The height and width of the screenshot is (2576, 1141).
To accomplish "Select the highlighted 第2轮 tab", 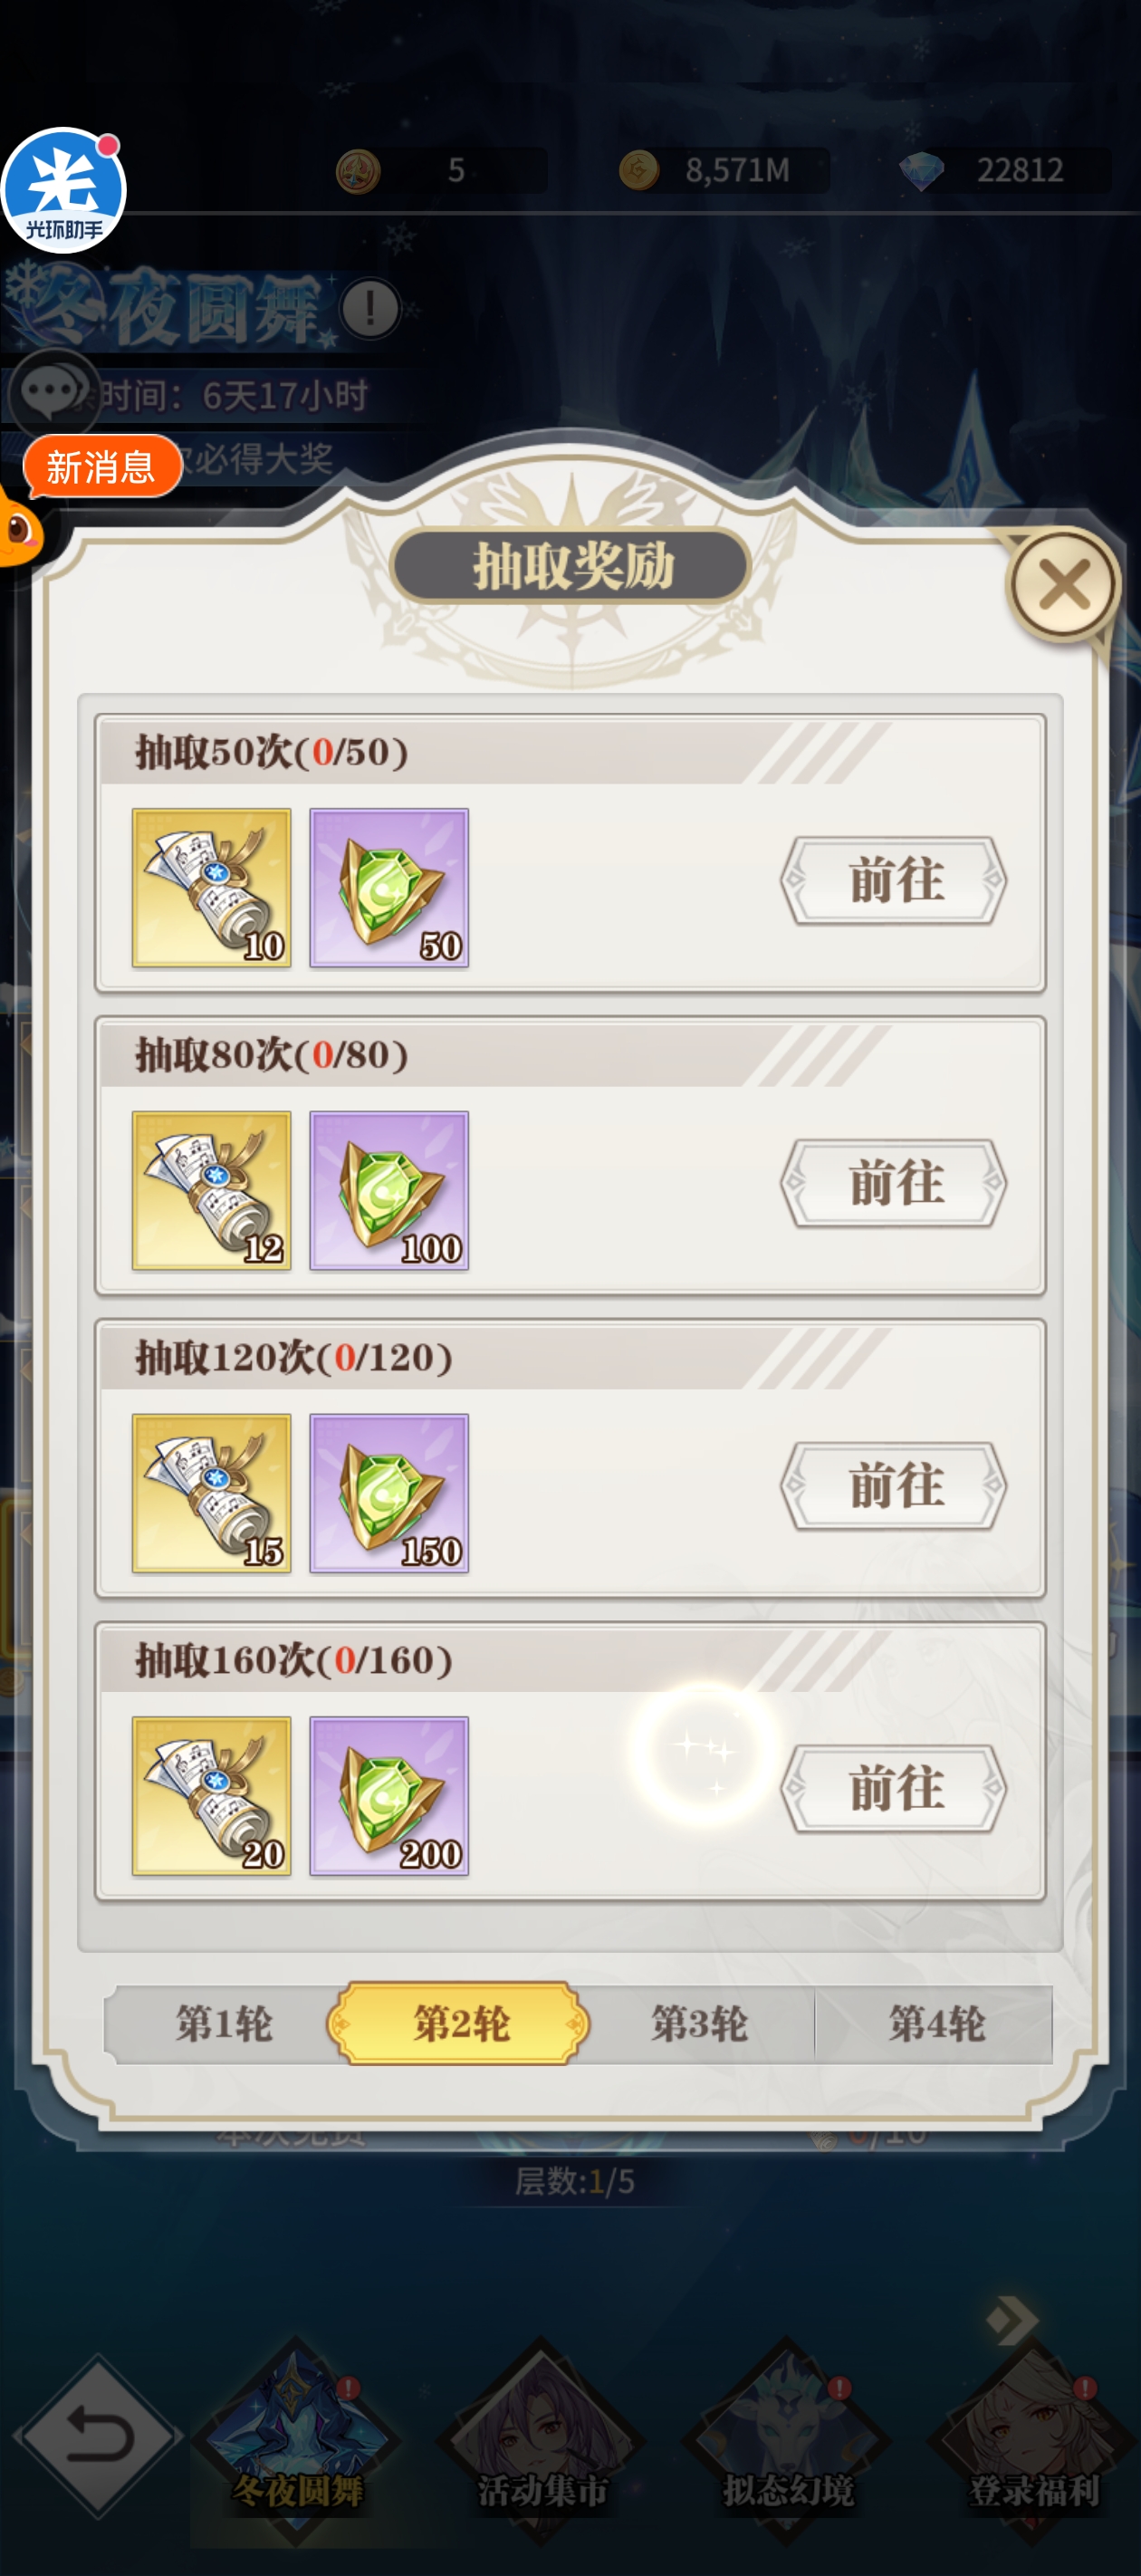I will [x=459, y=2025].
